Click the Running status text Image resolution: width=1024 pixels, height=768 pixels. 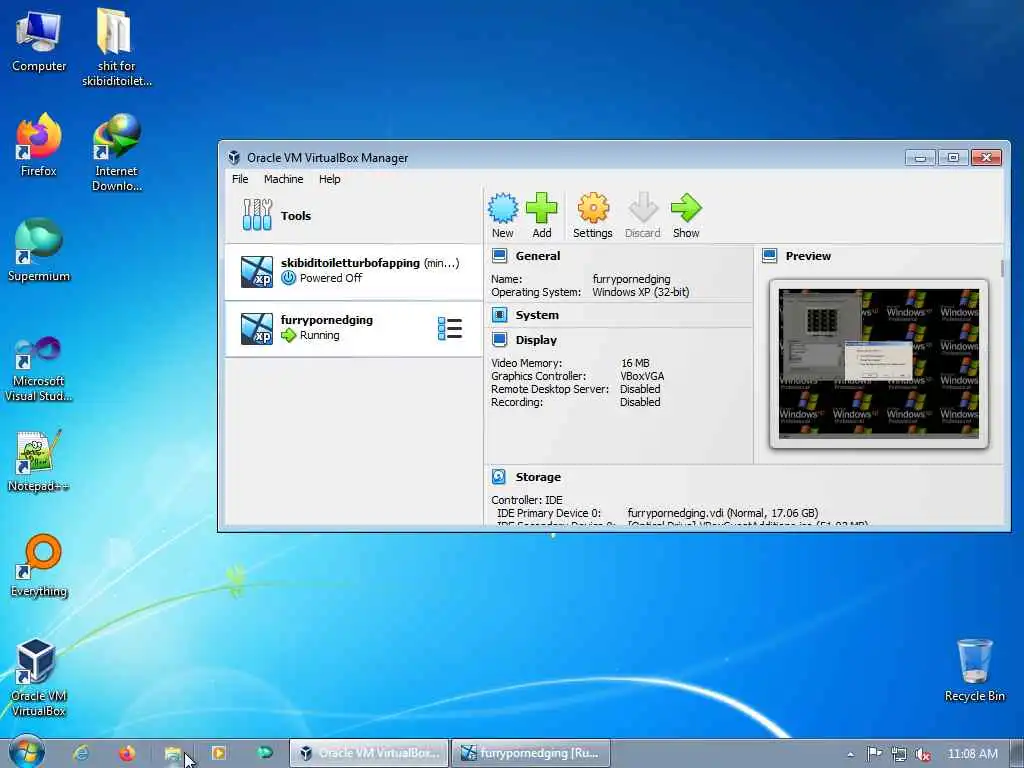(x=319, y=335)
